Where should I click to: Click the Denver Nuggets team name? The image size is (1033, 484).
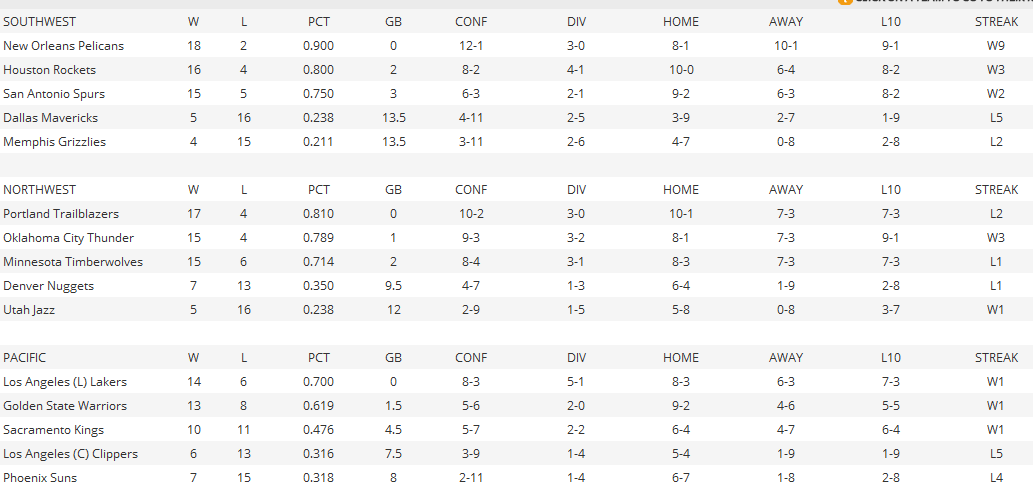point(48,286)
